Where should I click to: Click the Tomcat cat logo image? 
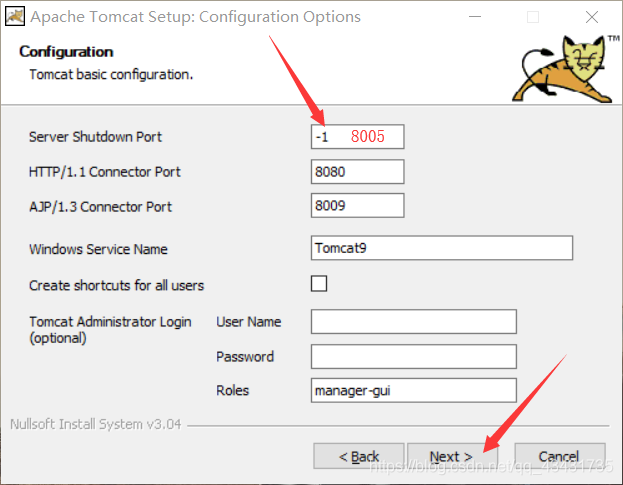pyautogui.click(x=564, y=68)
